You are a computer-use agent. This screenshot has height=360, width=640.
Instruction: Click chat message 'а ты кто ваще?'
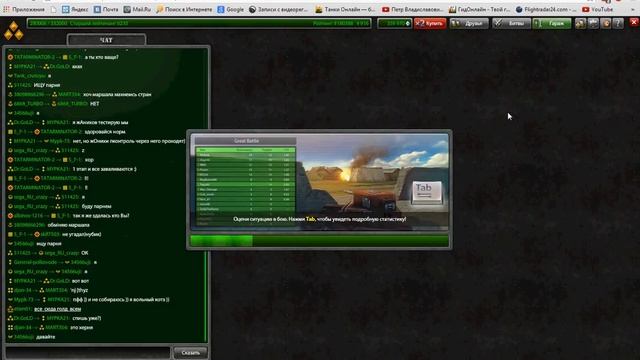[x=102, y=57]
